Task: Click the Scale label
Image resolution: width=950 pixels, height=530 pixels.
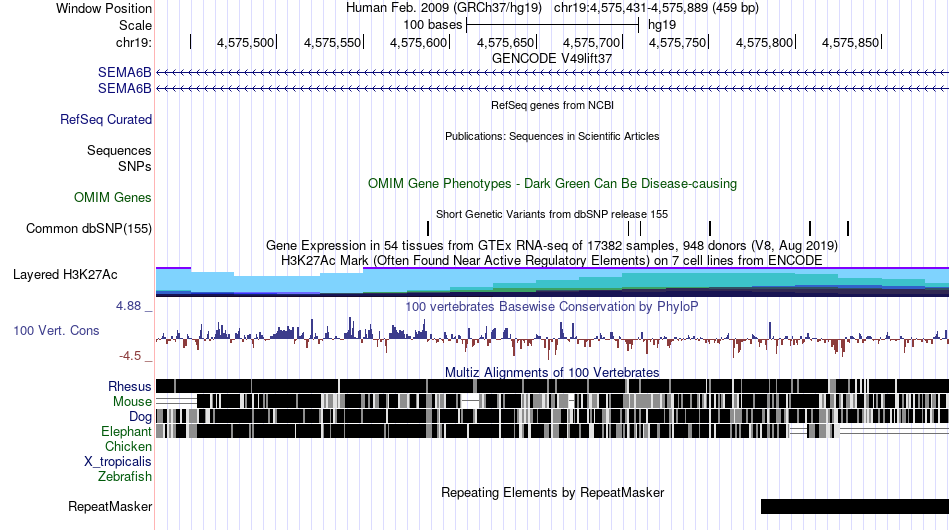Action: 135,25
